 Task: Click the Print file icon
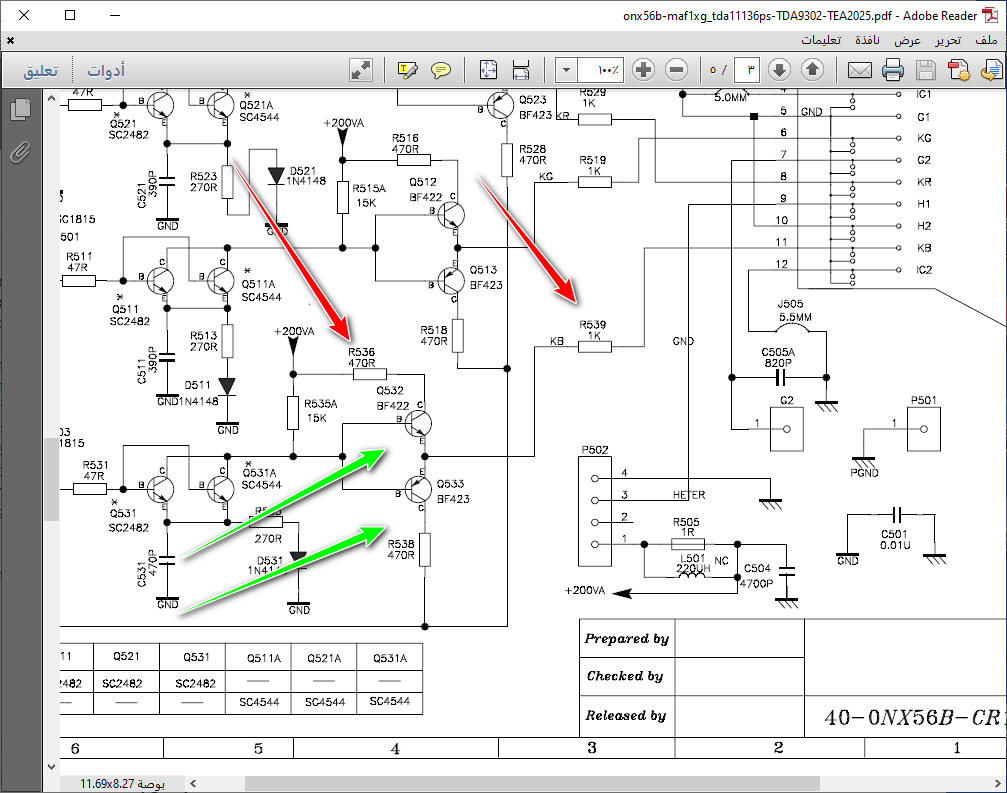[x=893, y=70]
